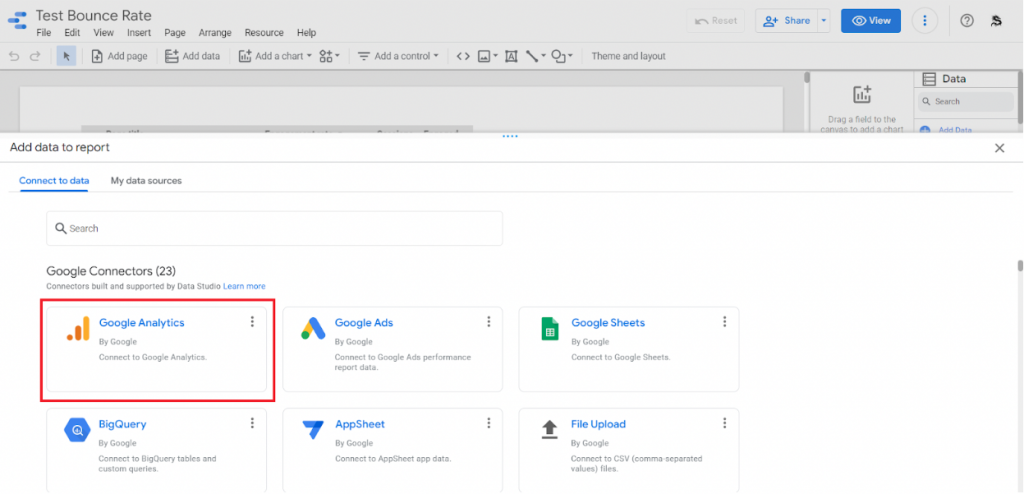Click the Data Studio logo icon

(x=17, y=21)
